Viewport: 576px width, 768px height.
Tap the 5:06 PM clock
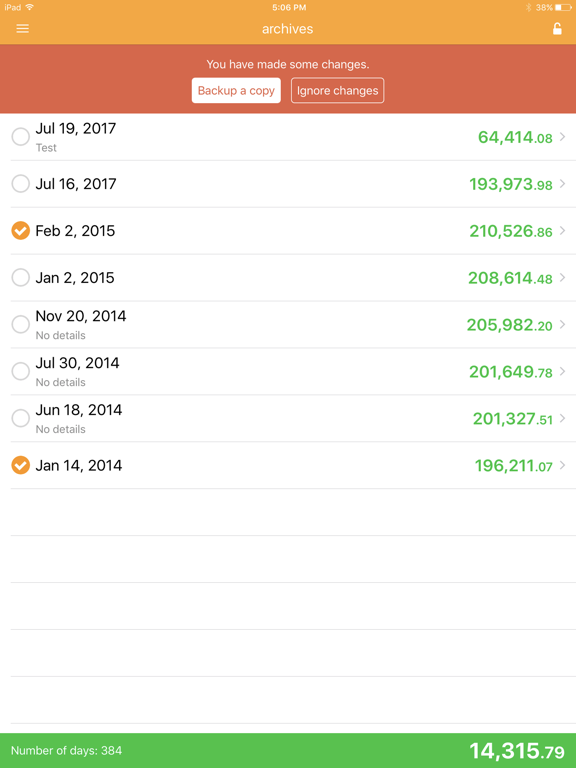(289, 7)
